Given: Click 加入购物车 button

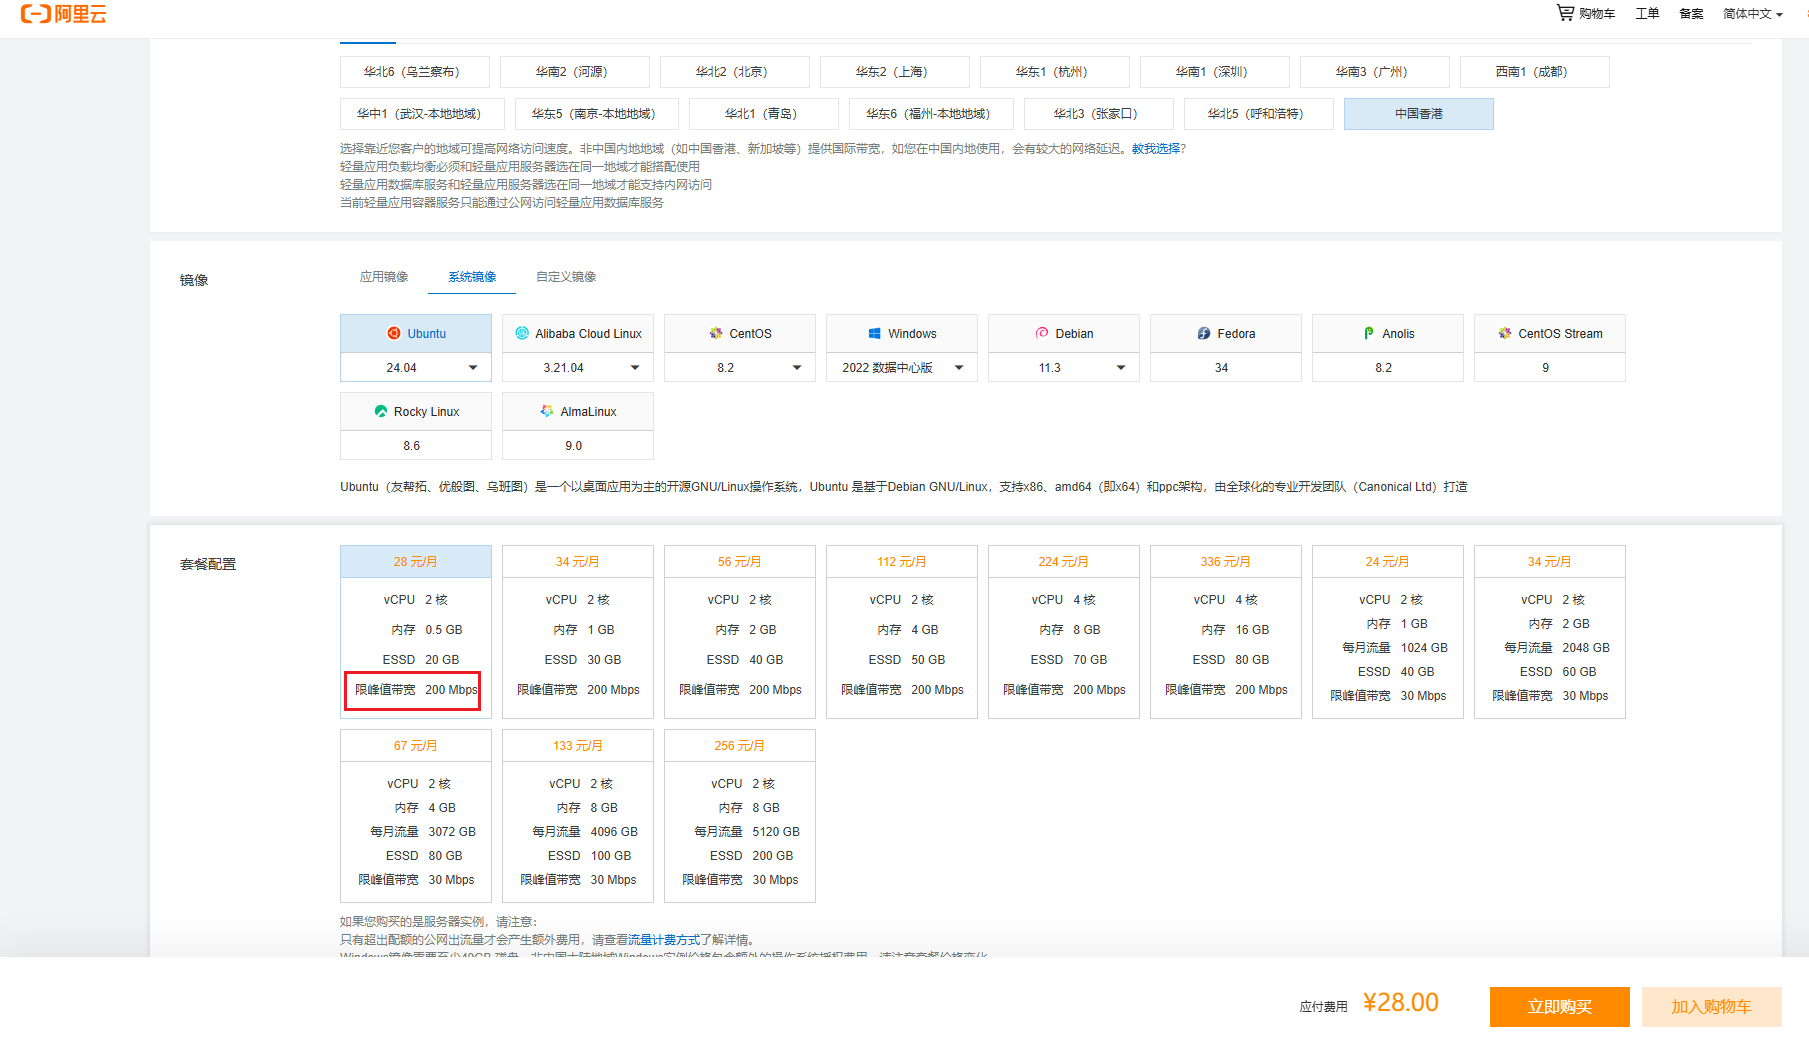Looking at the screenshot, I should tap(1712, 1007).
